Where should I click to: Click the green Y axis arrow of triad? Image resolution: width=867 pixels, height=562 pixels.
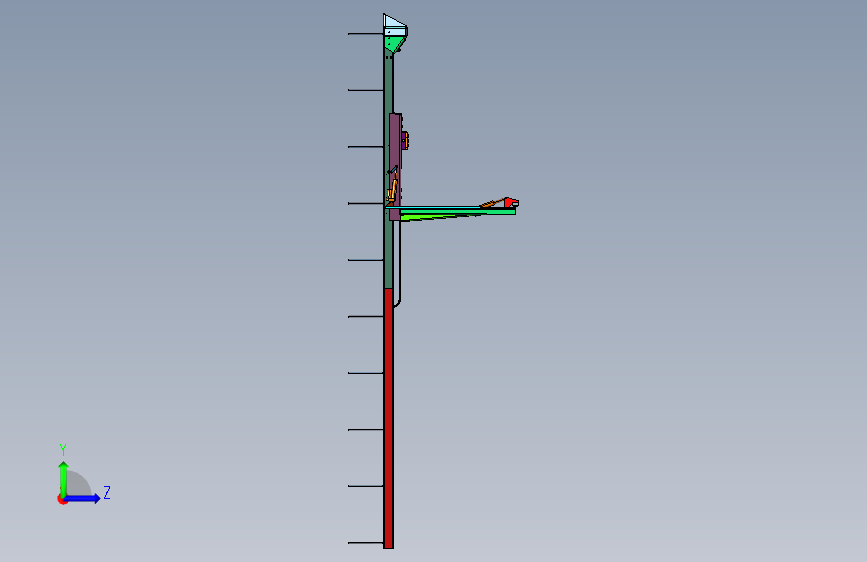coord(64,478)
